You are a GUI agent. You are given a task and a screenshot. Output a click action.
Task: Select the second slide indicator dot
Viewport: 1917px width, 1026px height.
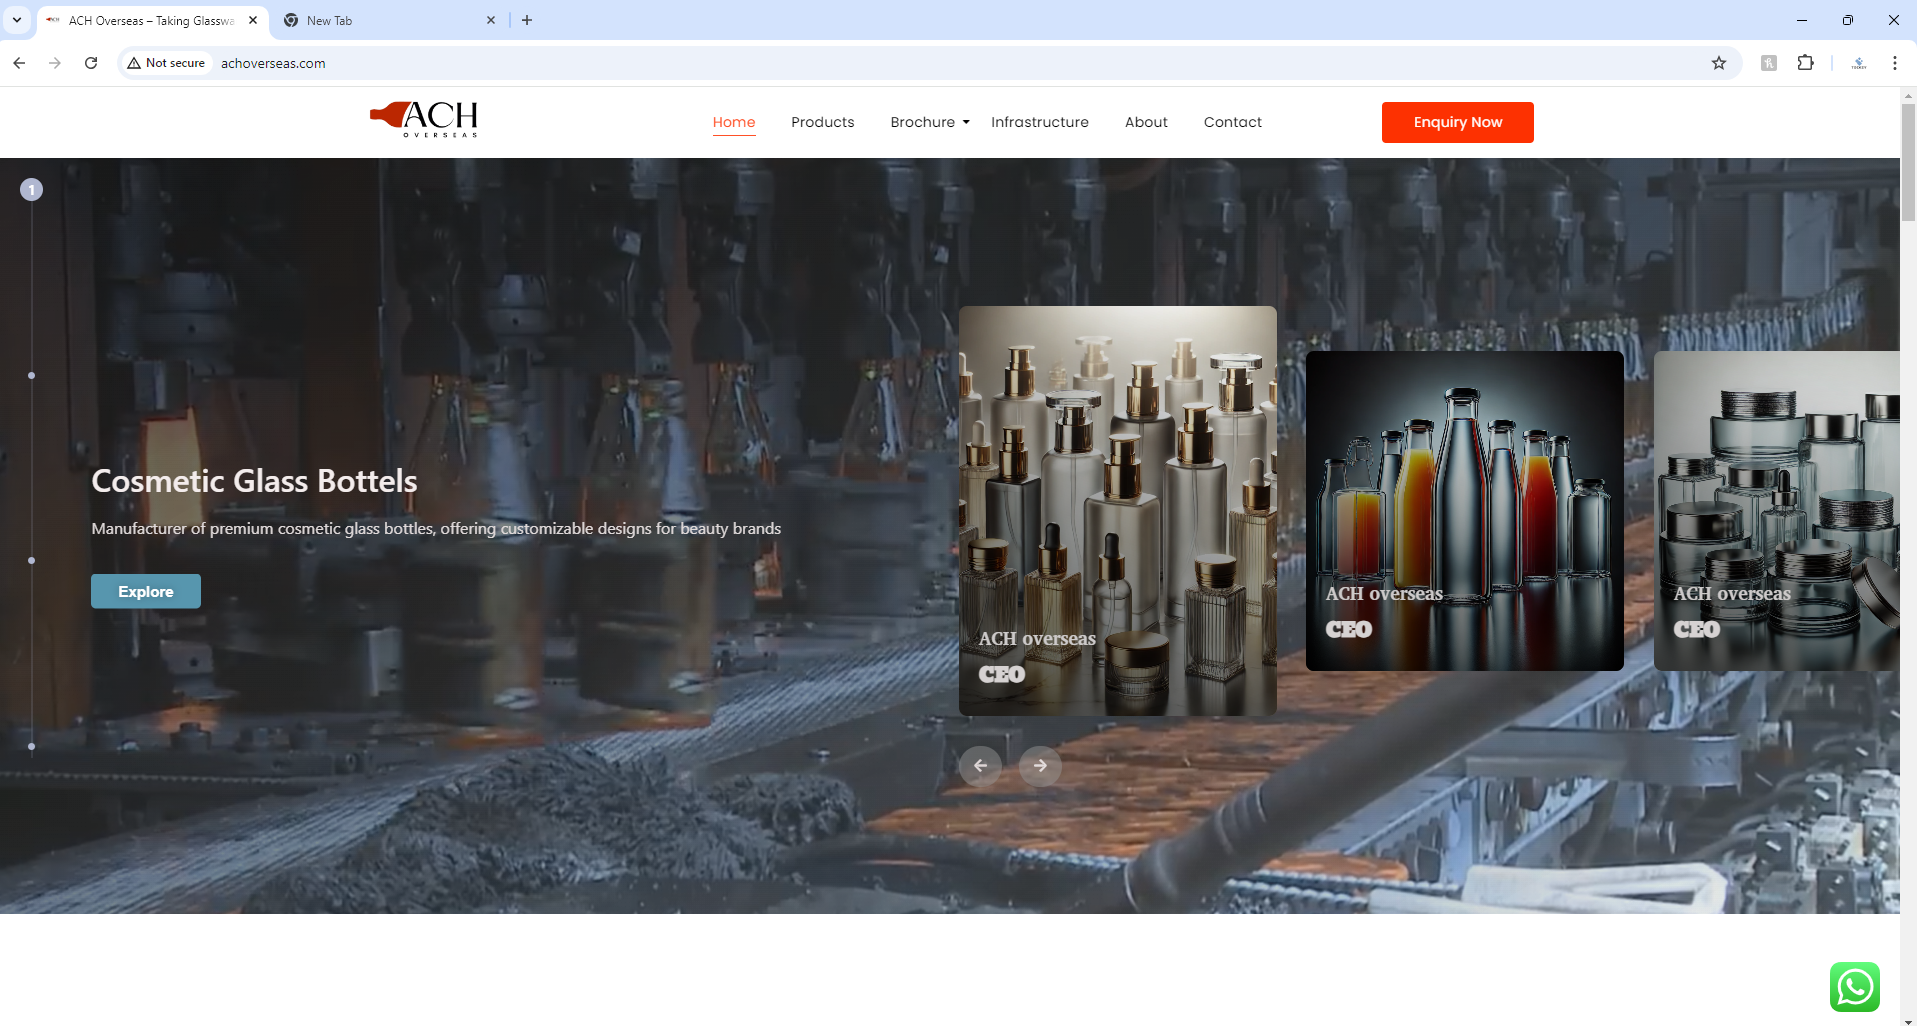pyautogui.click(x=32, y=375)
